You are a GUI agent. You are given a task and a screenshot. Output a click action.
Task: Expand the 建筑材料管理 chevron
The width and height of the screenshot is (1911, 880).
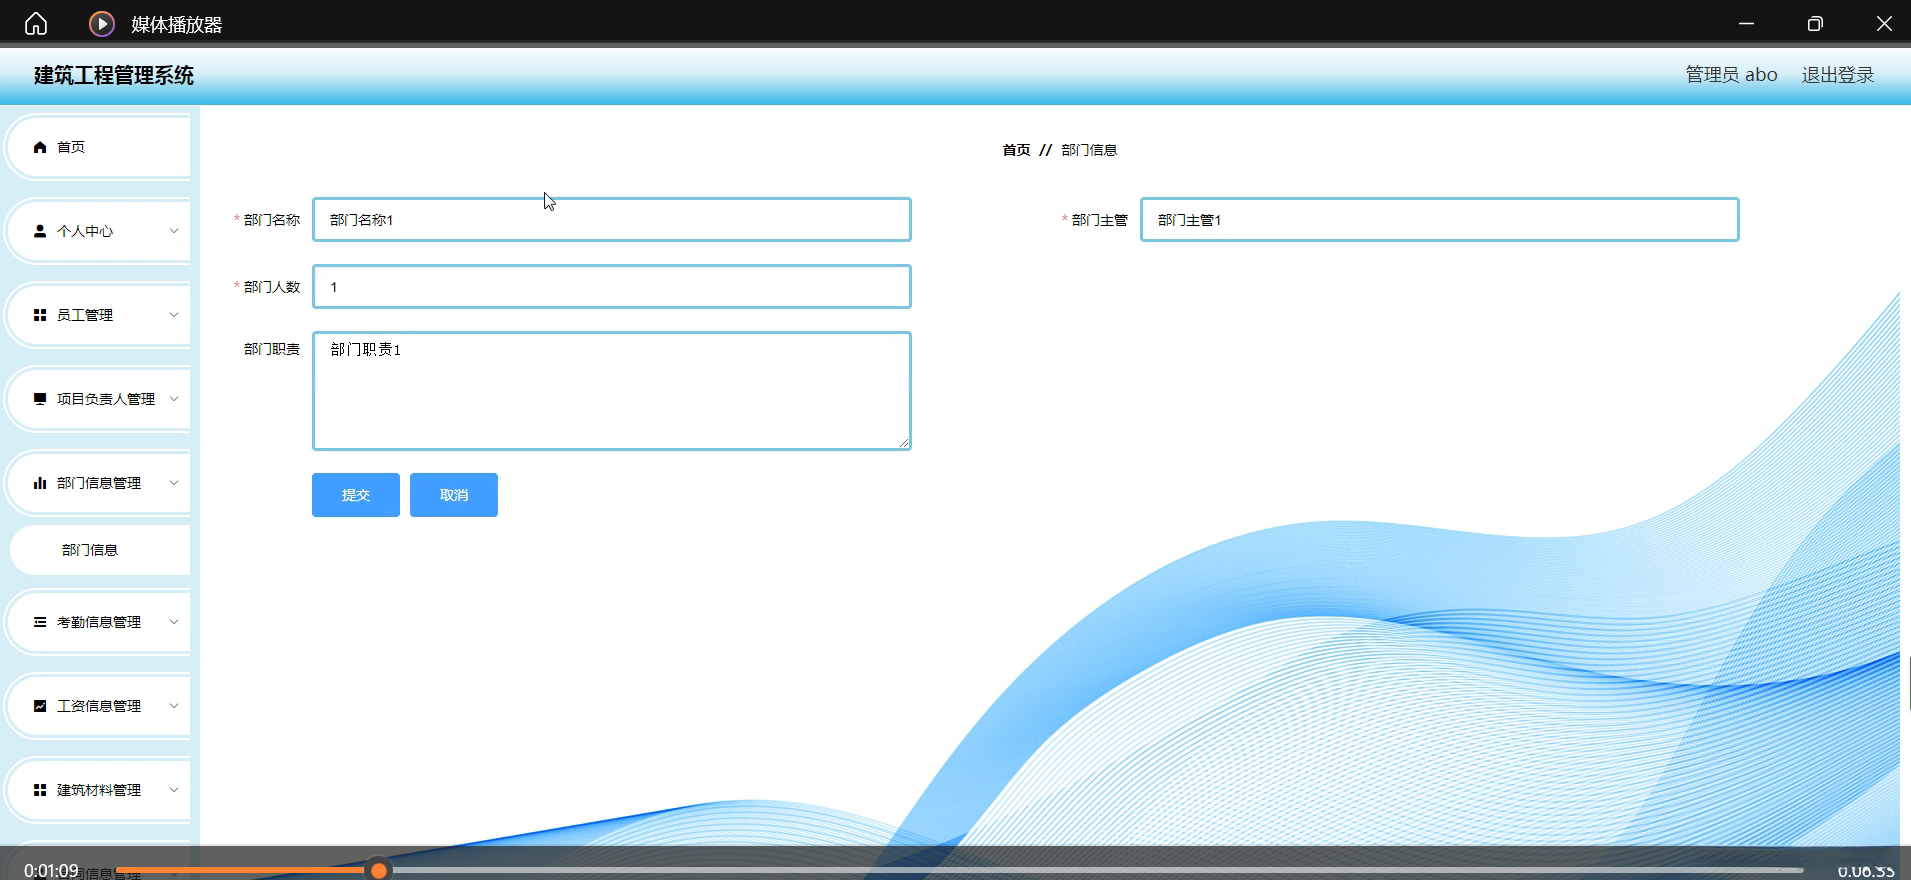(174, 790)
